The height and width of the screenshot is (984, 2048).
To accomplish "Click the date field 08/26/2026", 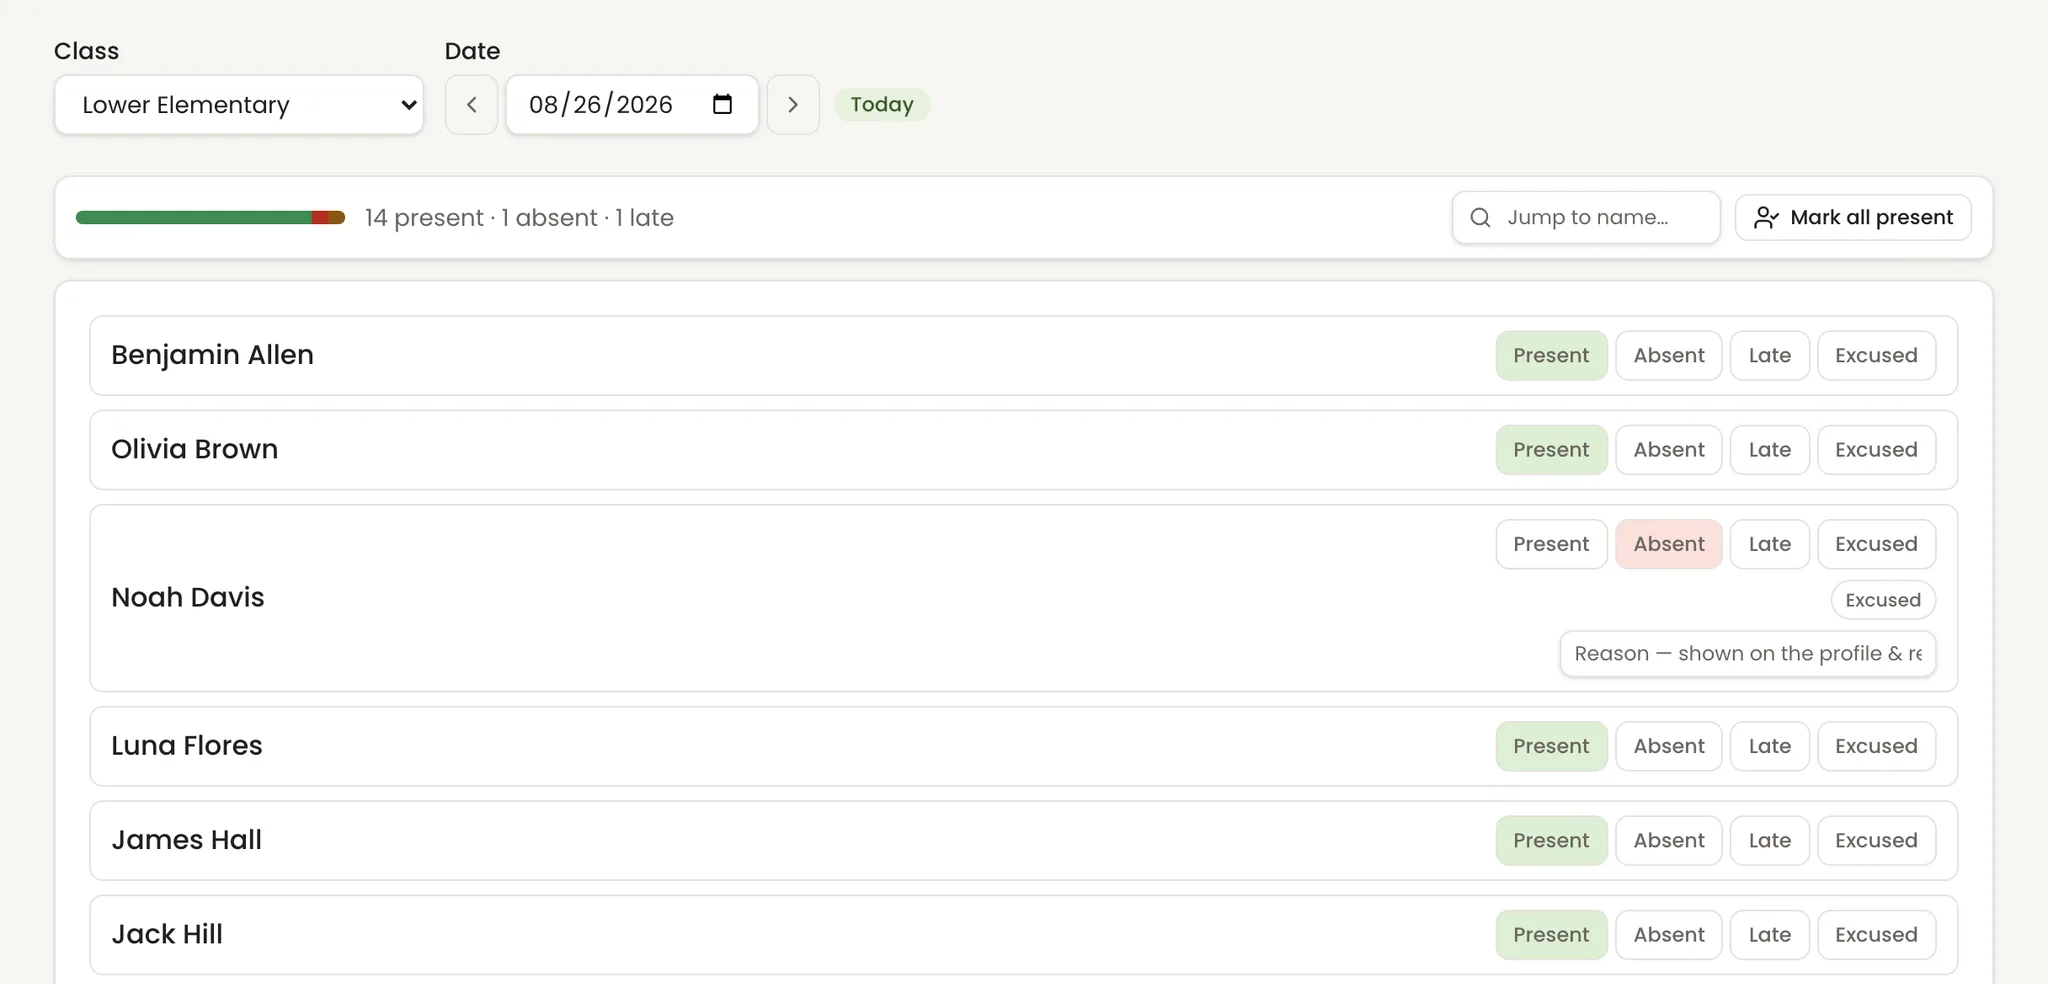I will (632, 105).
